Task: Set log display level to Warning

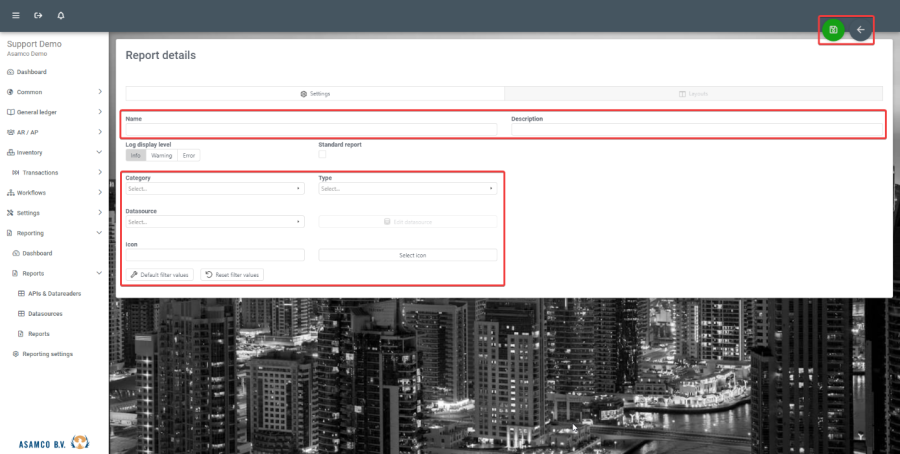Action: click(161, 155)
